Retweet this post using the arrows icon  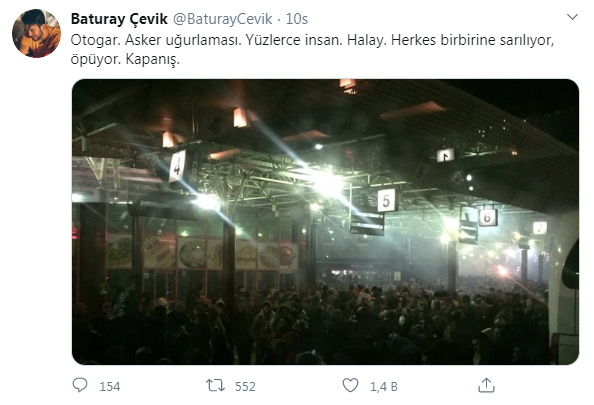coord(215,386)
